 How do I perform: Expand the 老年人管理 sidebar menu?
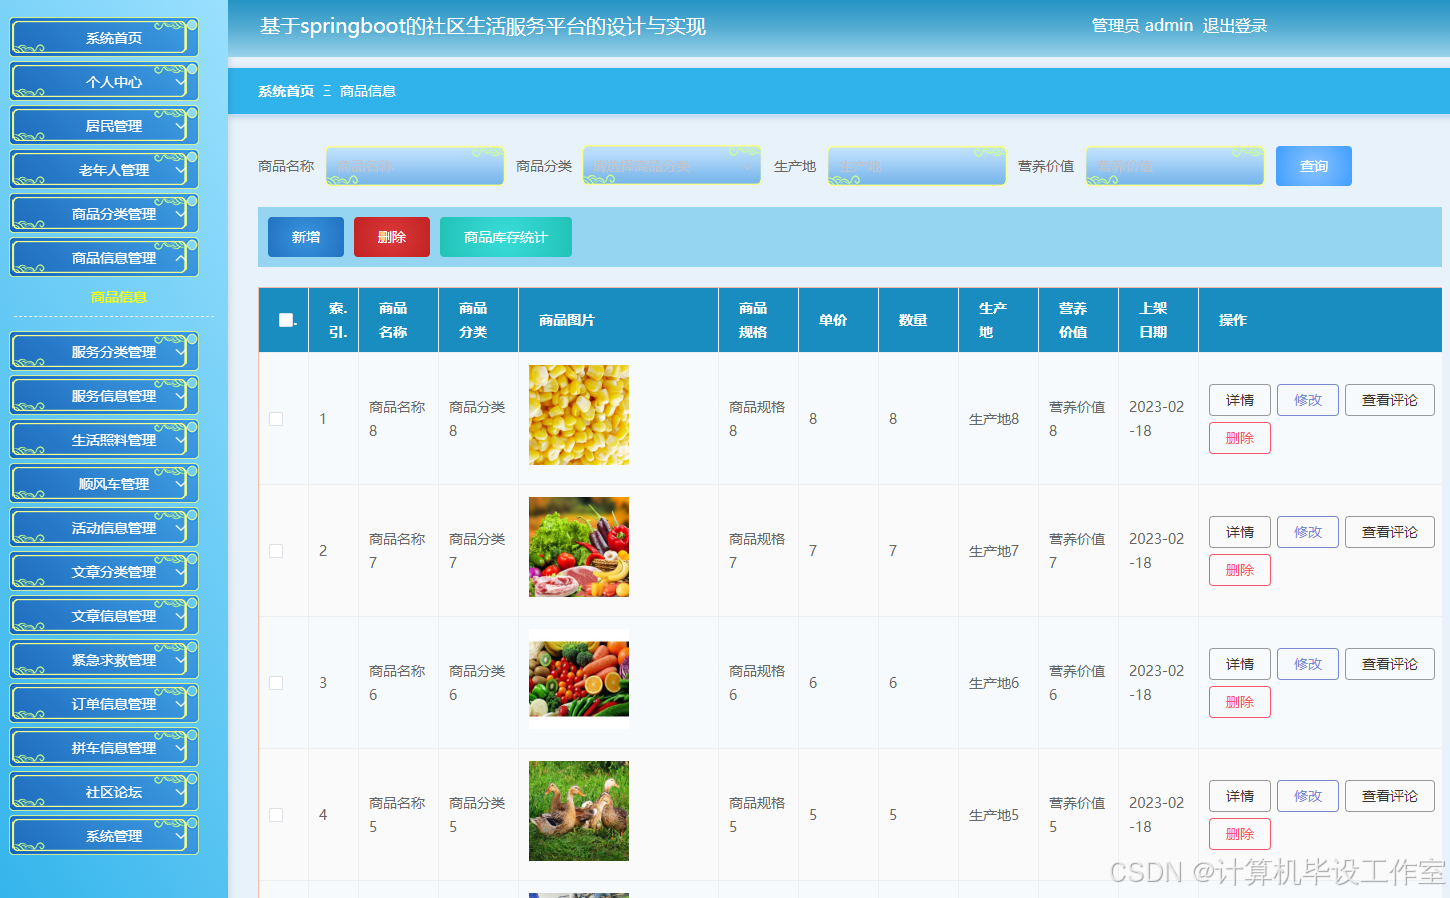(104, 169)
